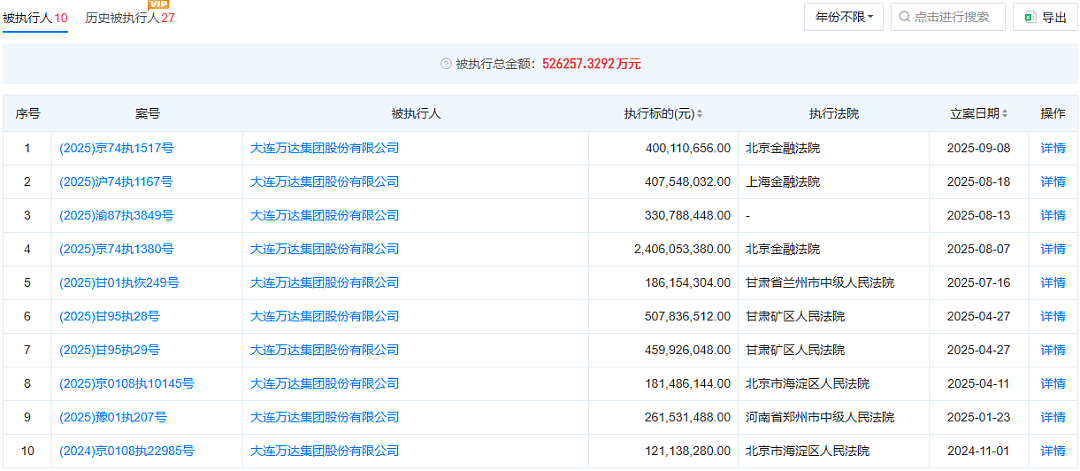This screenshot has width=1080, height=471.
Task: Sort by 执行标的(元) arrows icon
Action: click(x=700, y=114)
